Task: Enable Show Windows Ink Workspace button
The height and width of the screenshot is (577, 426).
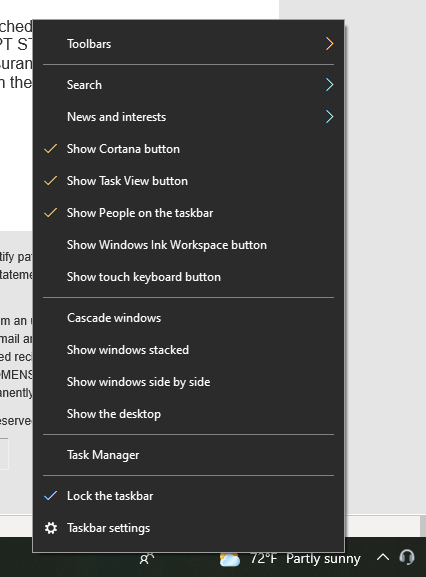Action: point(188,245)
